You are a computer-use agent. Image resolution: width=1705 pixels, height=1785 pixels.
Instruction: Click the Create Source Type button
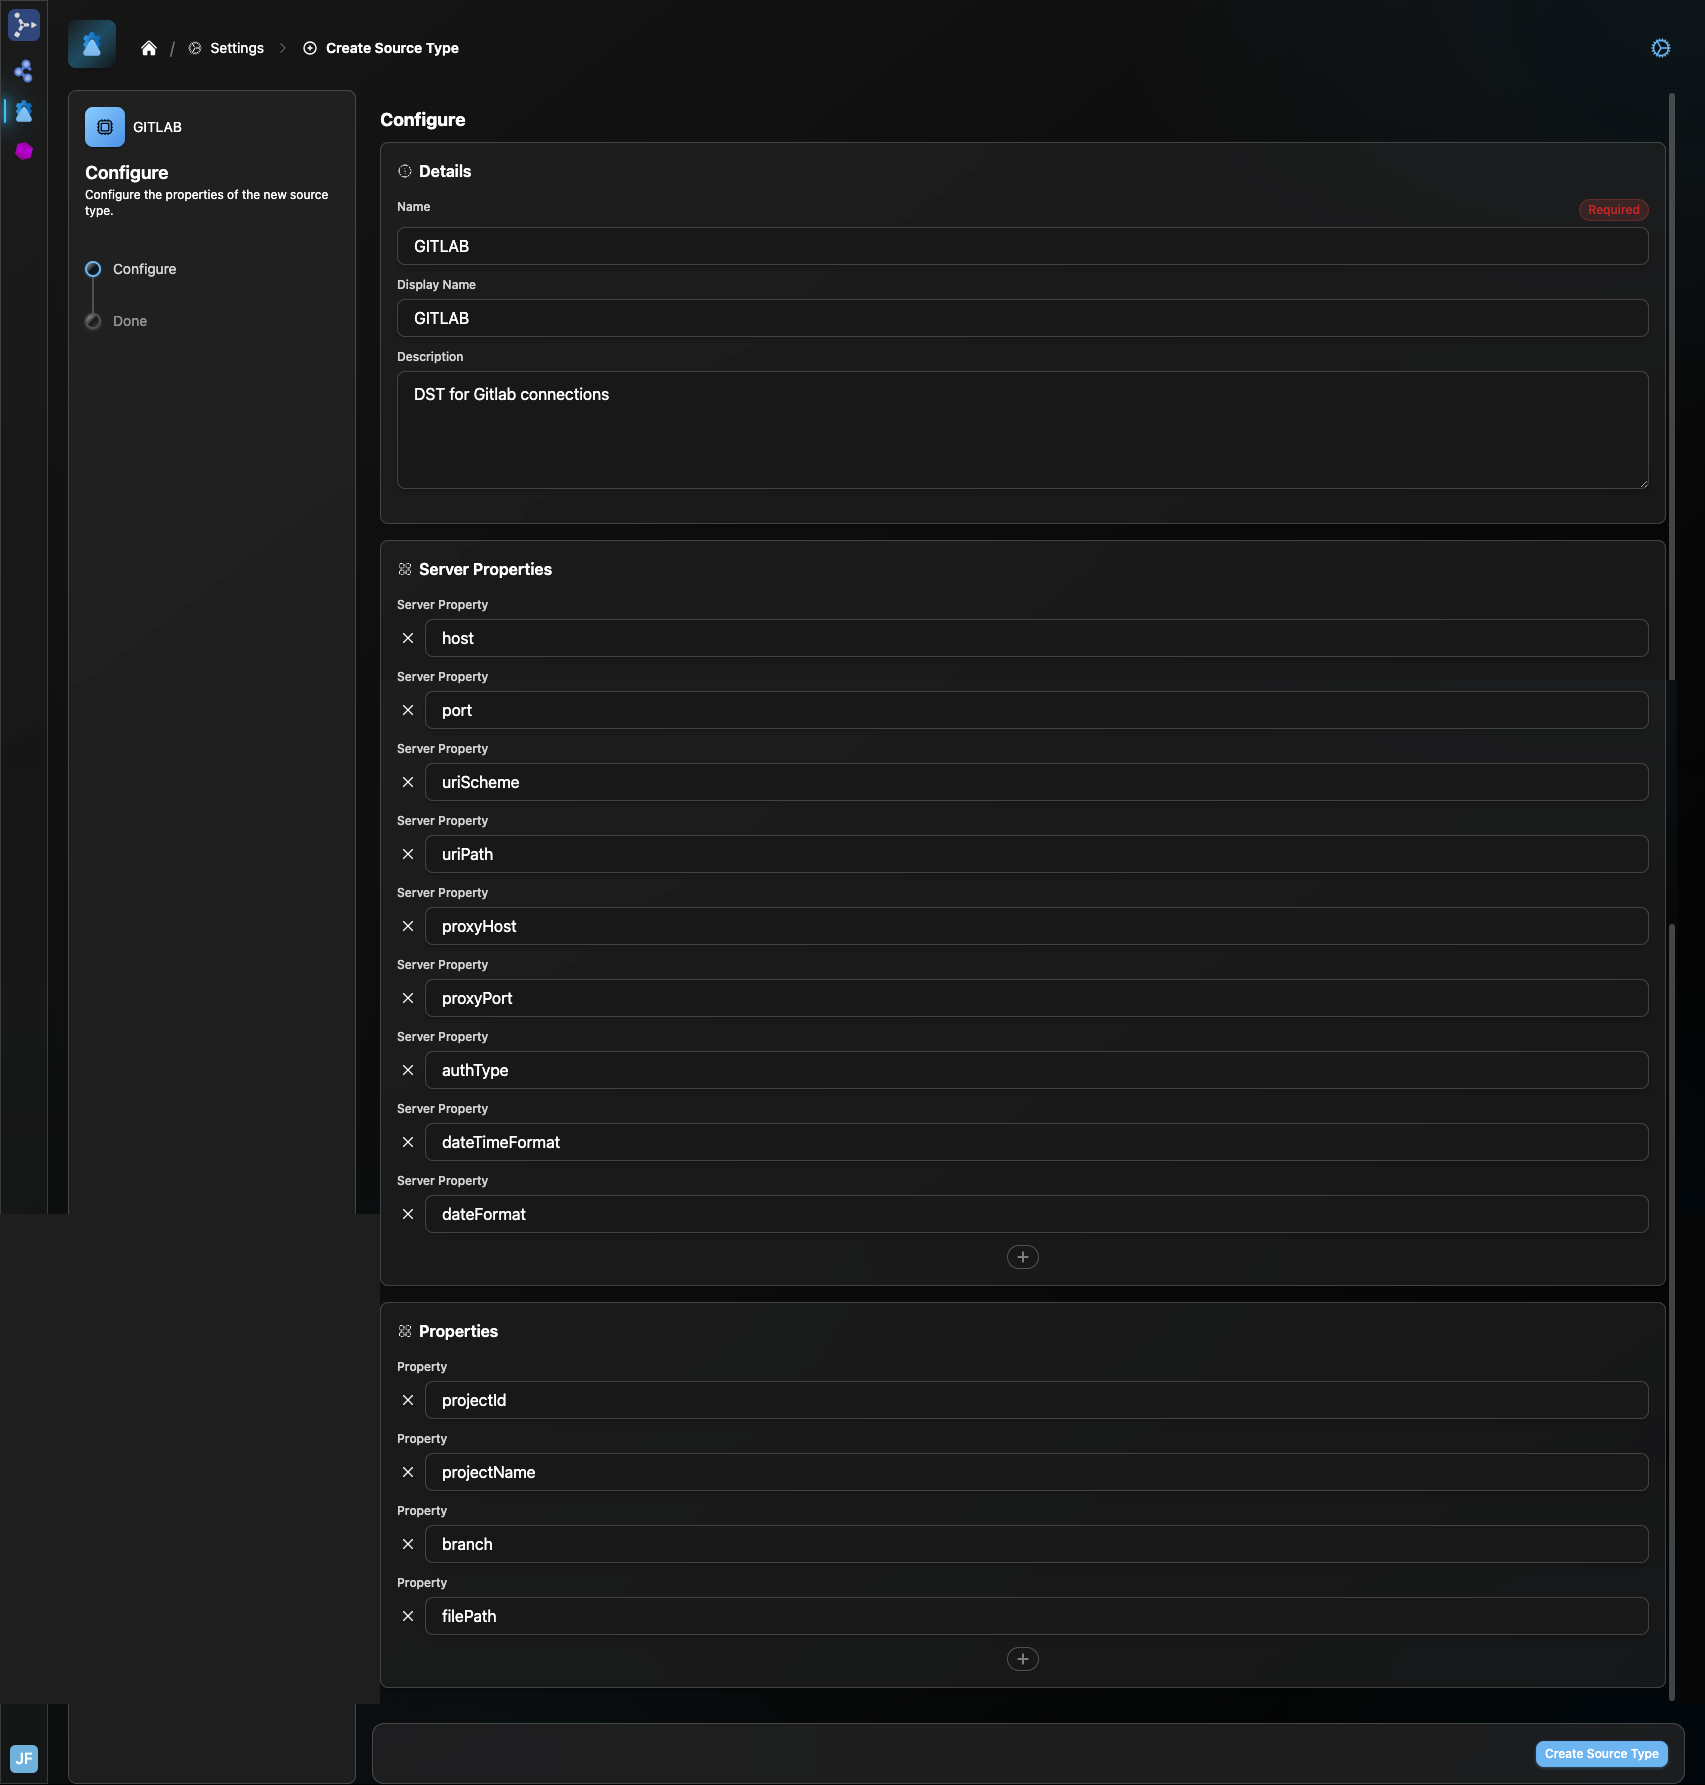(x=1601, y=1754)
